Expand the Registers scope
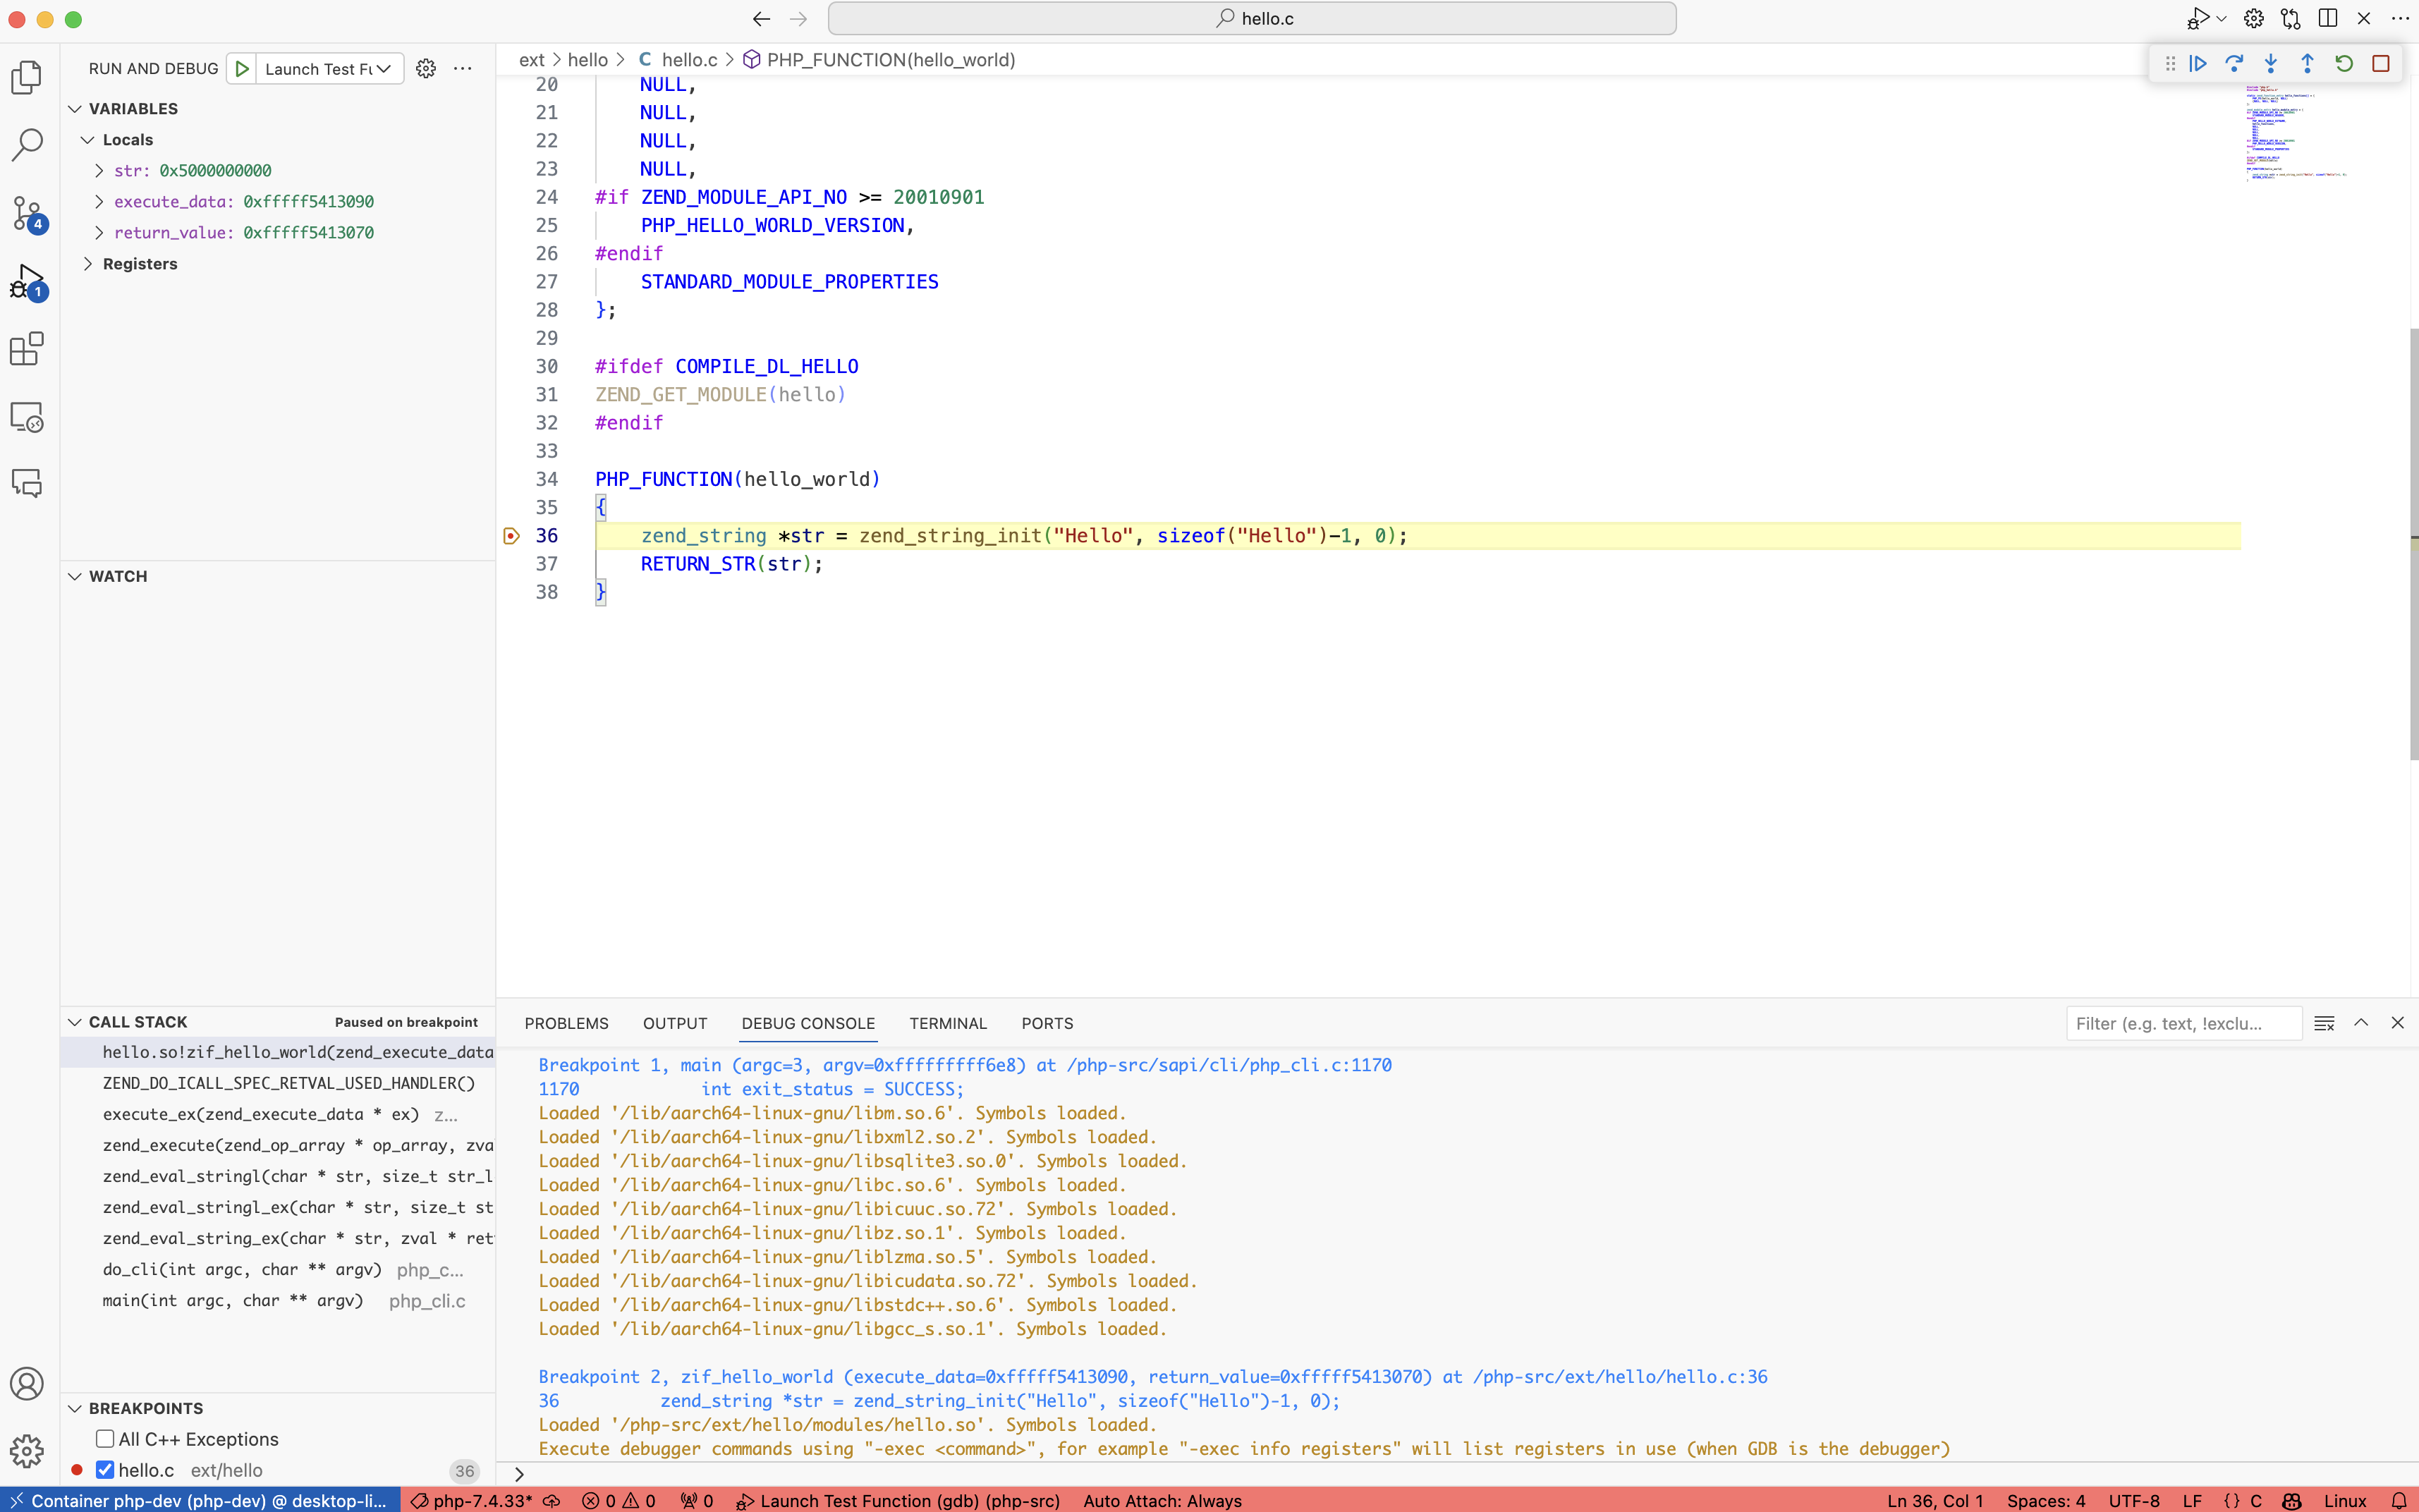This screenshot has height=1512, width=2419. click(x=88, y=264)
